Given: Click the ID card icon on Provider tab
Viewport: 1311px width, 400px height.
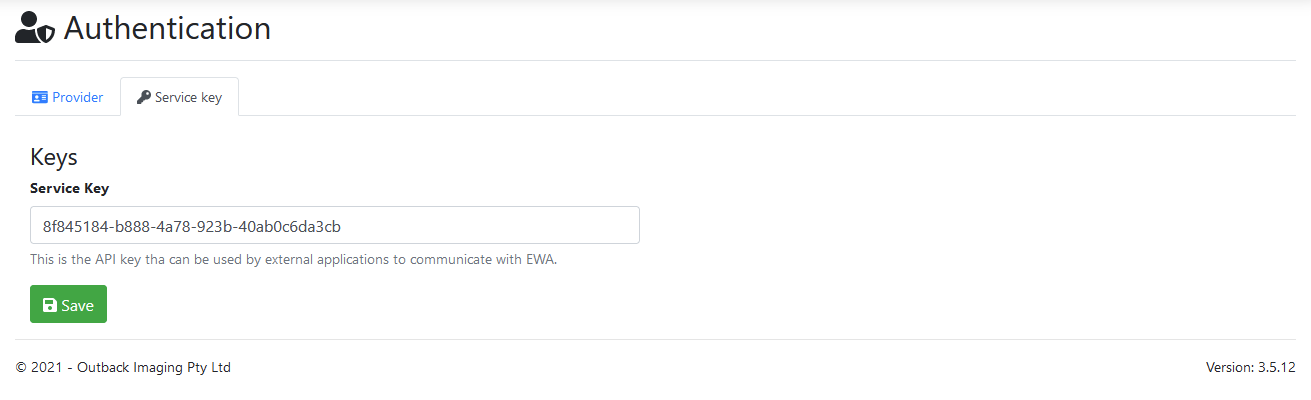Looking at the screenshot, I should [x=40, y=97].
